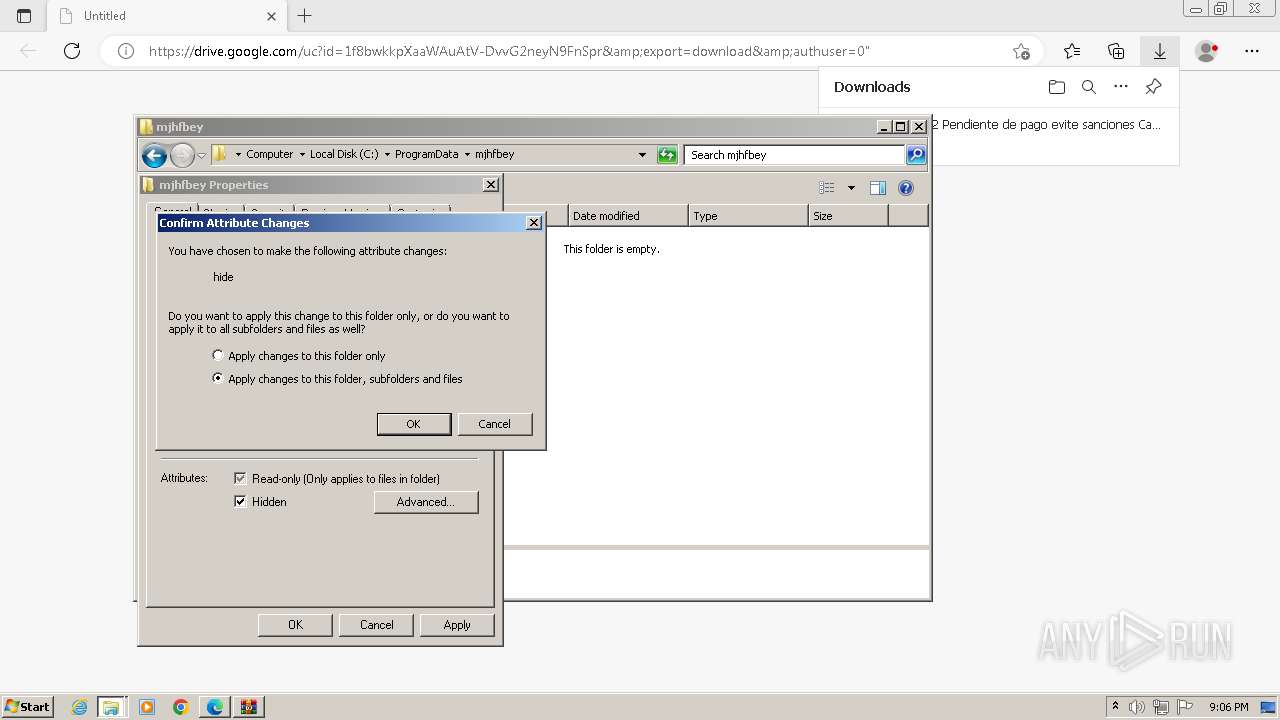1280x720 pixels.
Task: Uncheck the Hidden attribute checkbox
Action: (x=240, y=502)
